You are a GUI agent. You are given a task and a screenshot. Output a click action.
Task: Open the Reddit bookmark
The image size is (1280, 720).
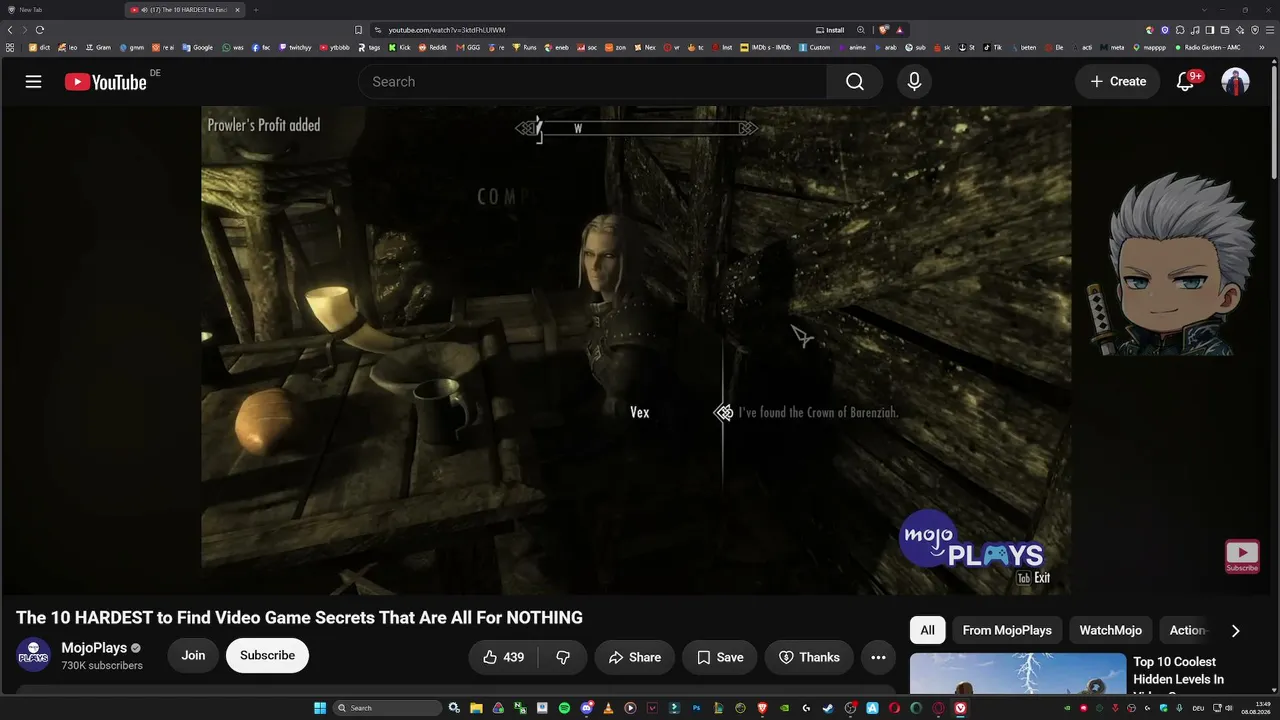click(x=432, y=47)
